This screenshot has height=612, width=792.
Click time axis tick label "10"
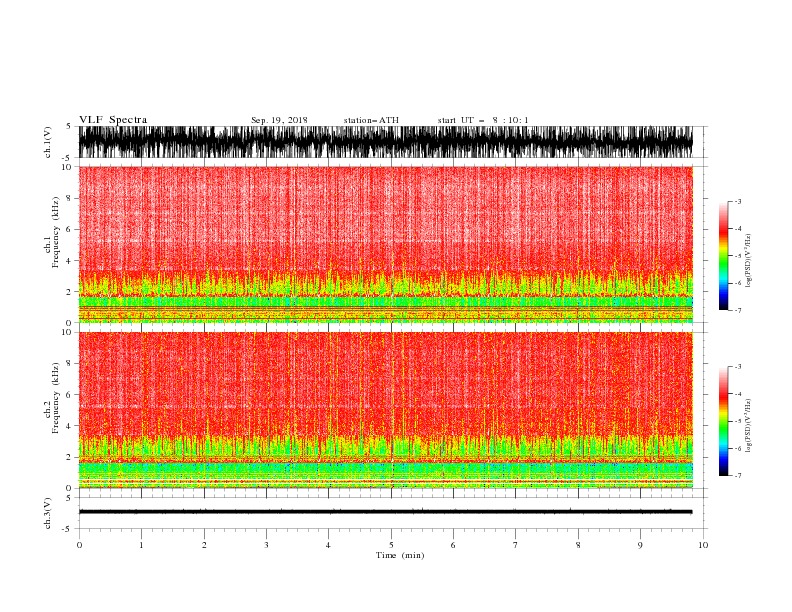click(703, 545)
